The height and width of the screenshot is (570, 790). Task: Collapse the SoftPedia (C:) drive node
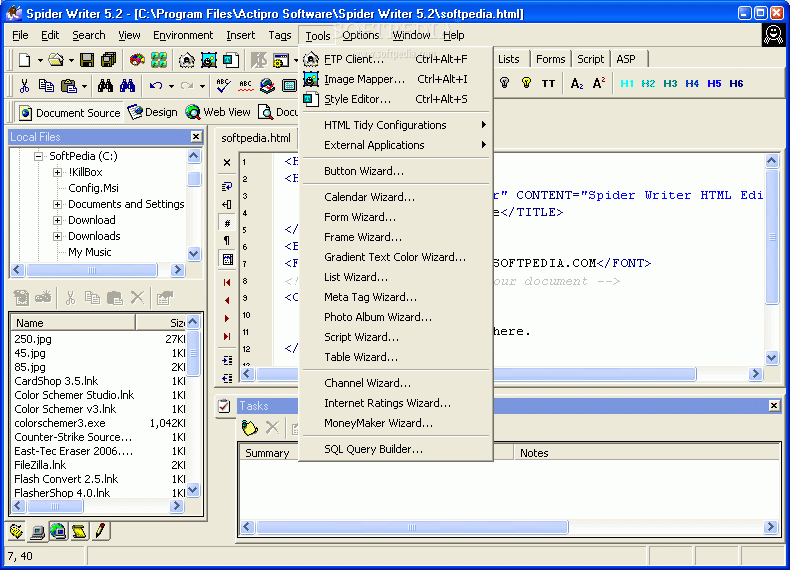point(38,156)
